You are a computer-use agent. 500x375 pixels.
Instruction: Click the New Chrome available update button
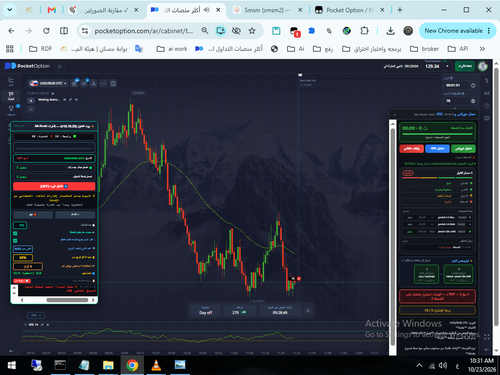coord(456,31)
